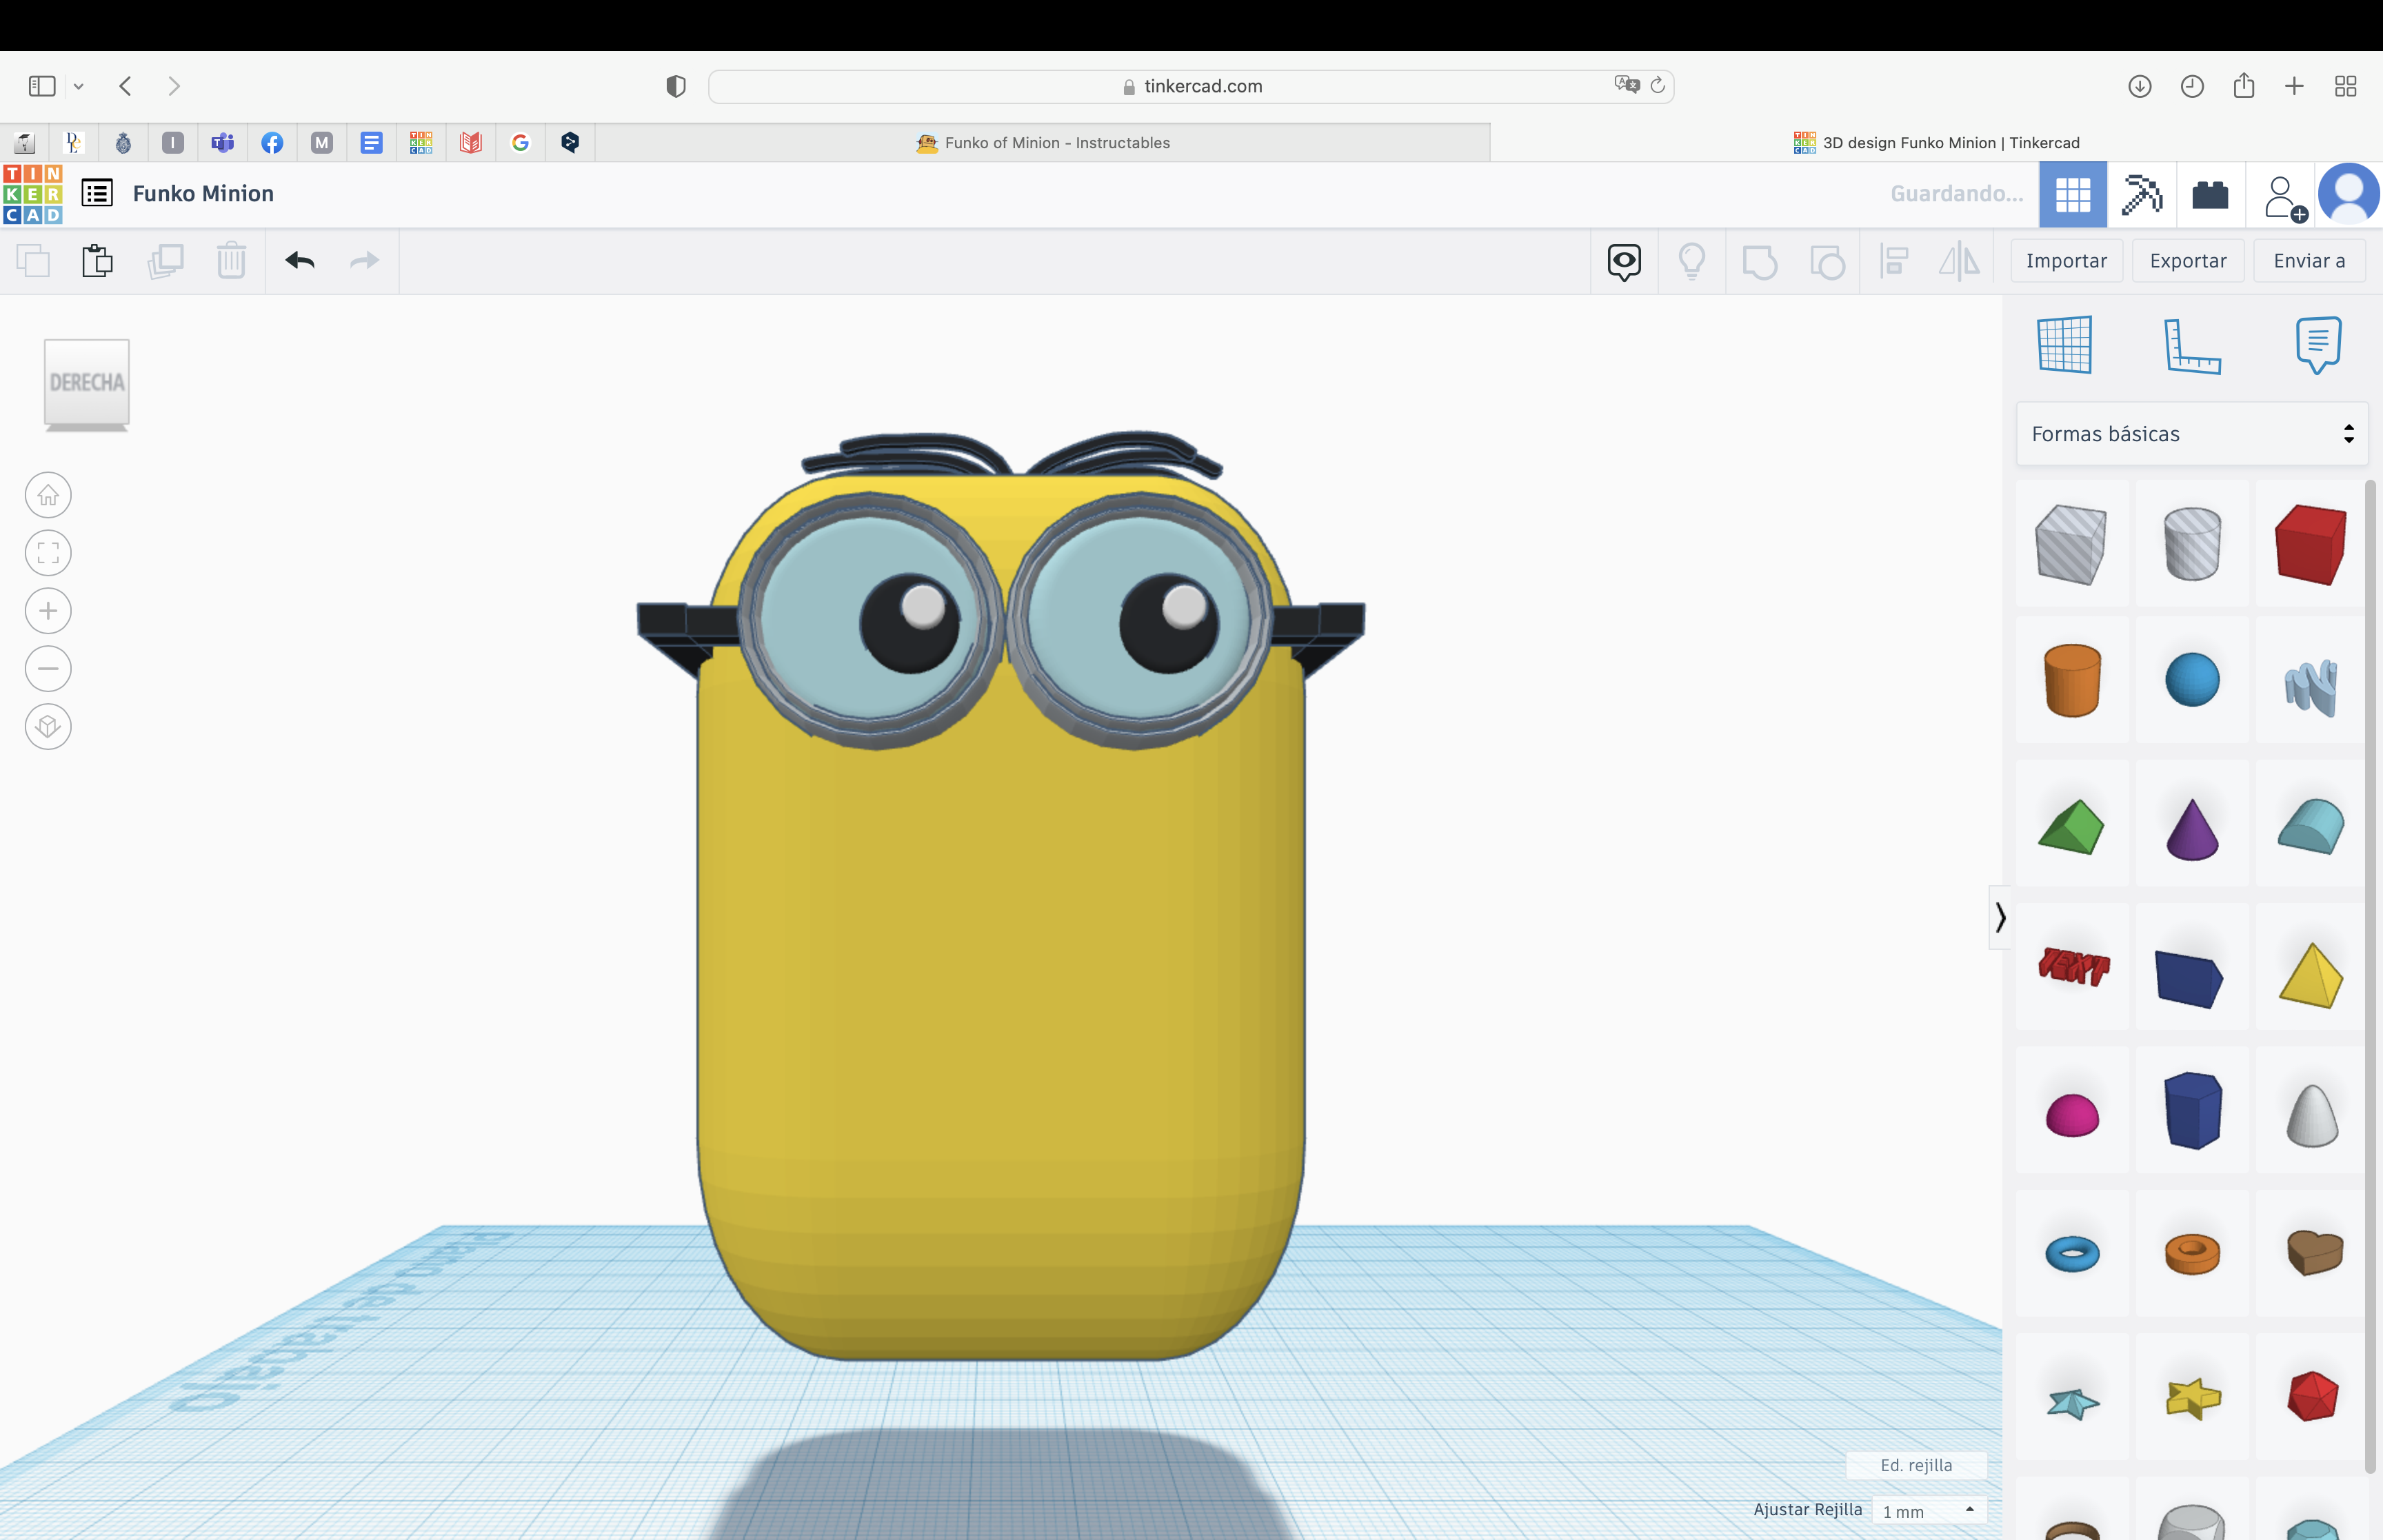Select the navy wedge shape
Viewport: 2383px width, 1540px height.
pyautogui.click(x=2189, y=978)
